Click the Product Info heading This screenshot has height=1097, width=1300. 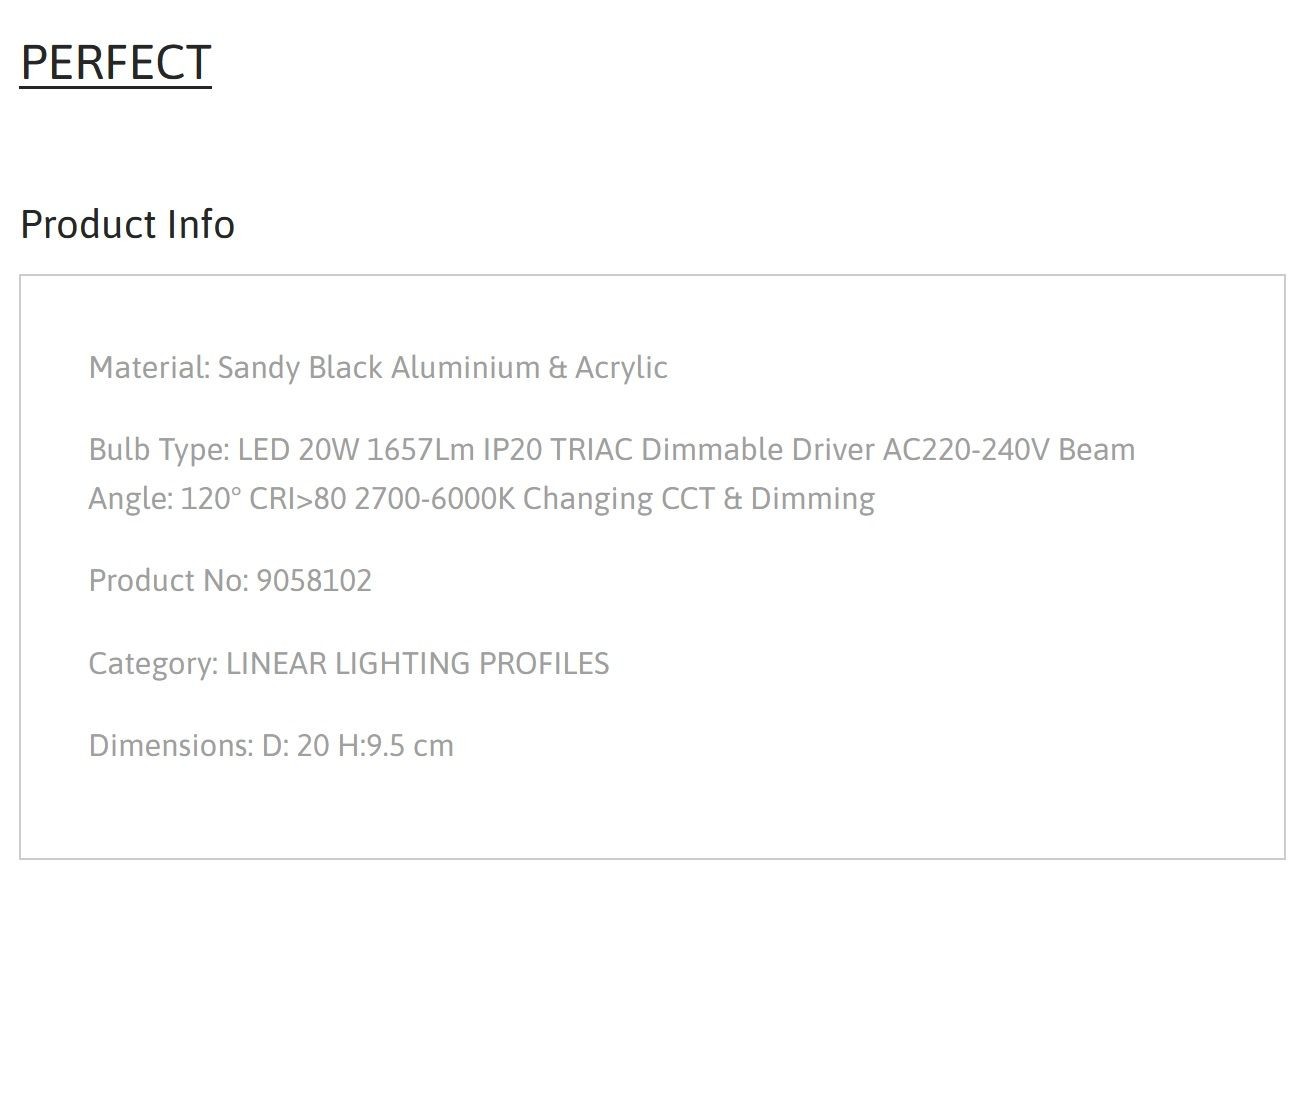[128, 224]
